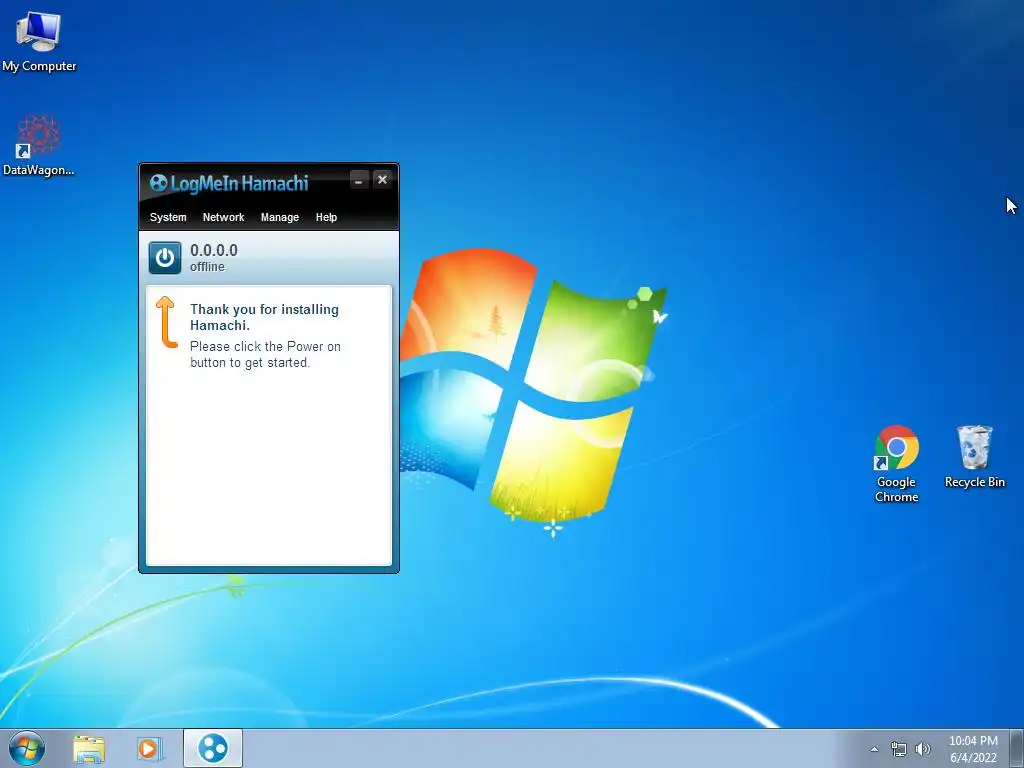This screenshot has height=768, width=1024.
Task: Click the offline status label
Action: [x=207, y=266]
